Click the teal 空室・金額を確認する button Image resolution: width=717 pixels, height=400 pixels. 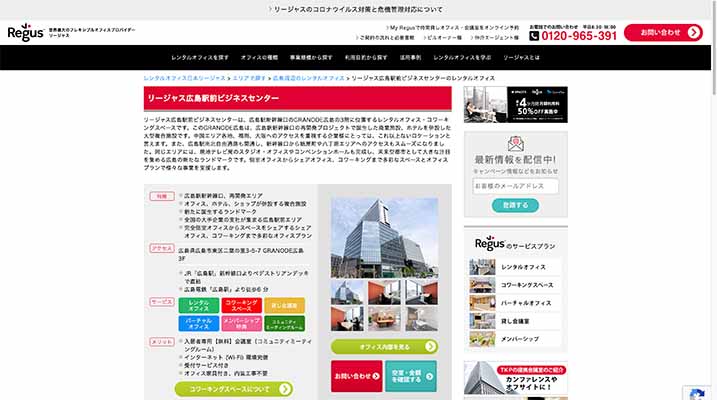click(x=411, y=376)
